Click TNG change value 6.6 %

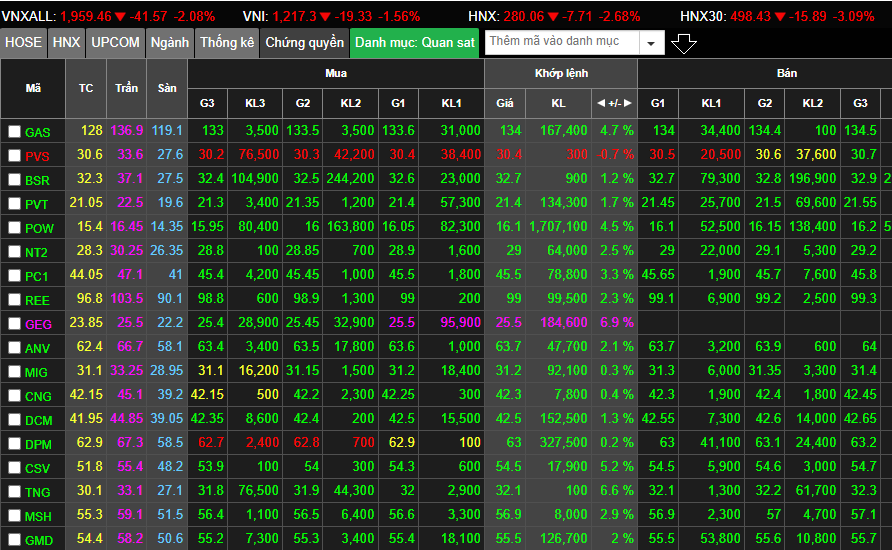617,490
